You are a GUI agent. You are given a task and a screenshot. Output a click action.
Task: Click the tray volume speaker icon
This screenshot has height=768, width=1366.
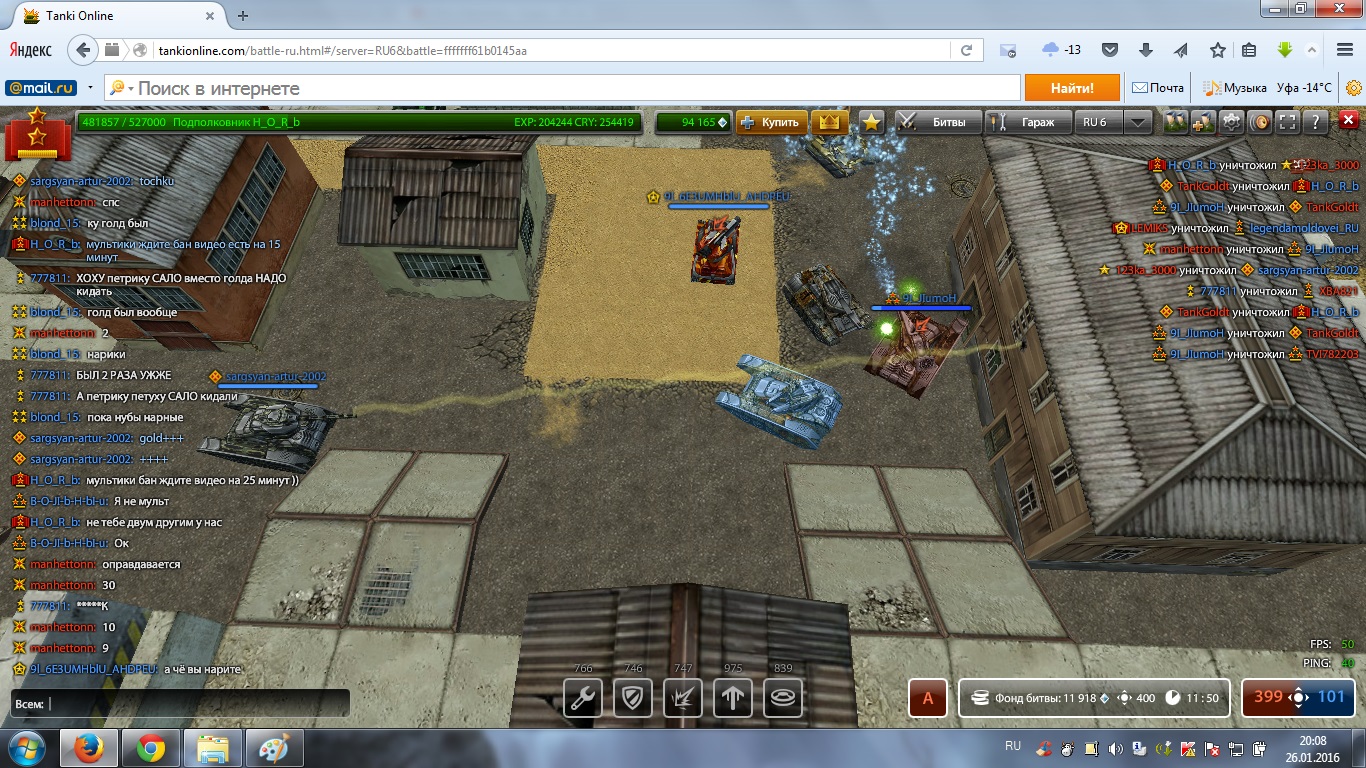pos(1115,748)
